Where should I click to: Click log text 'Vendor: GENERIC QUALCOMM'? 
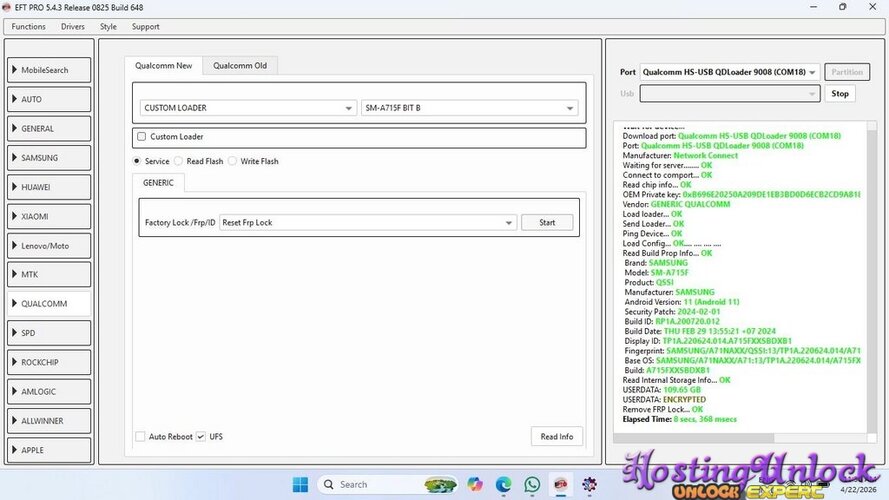point(676,204)
